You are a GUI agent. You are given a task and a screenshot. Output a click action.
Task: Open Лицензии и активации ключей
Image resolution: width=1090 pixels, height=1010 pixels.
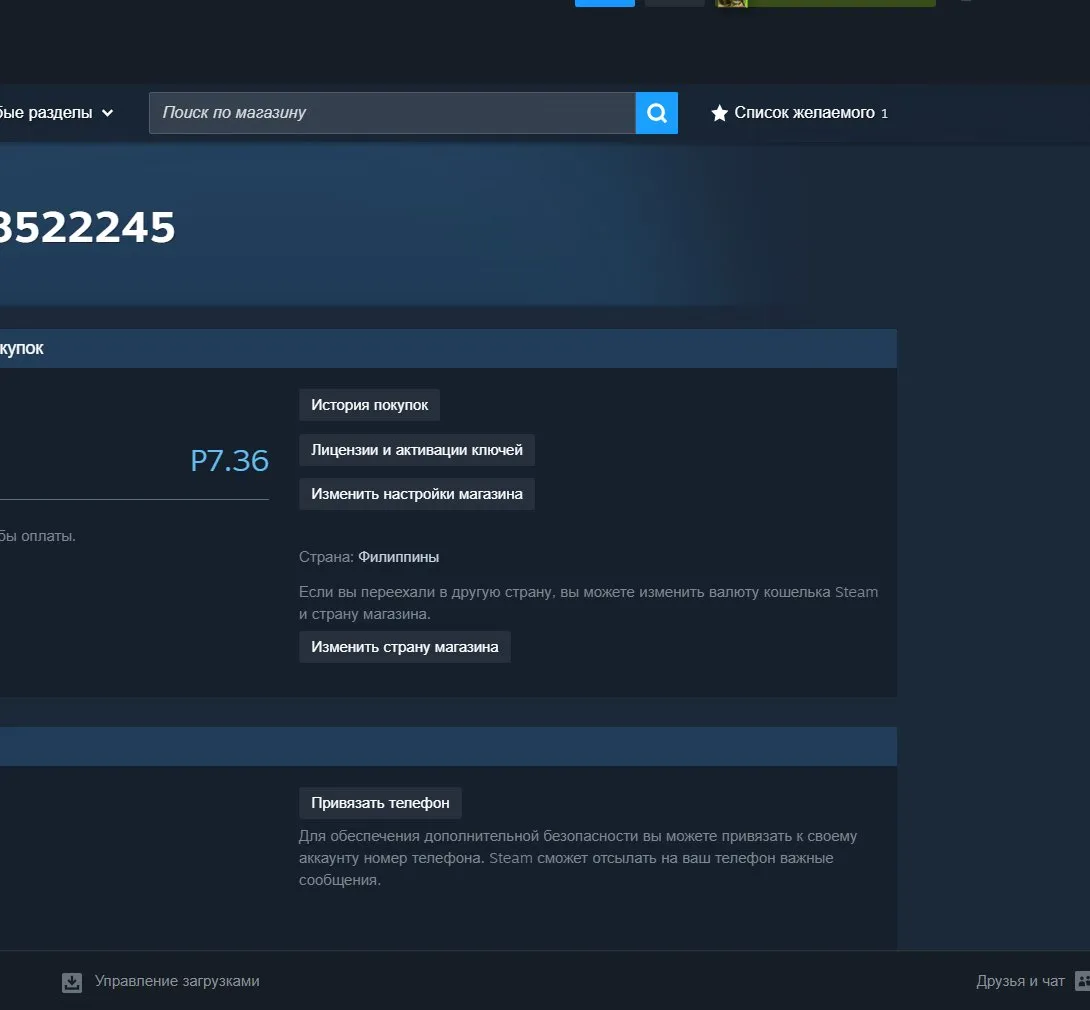(416, 450)
